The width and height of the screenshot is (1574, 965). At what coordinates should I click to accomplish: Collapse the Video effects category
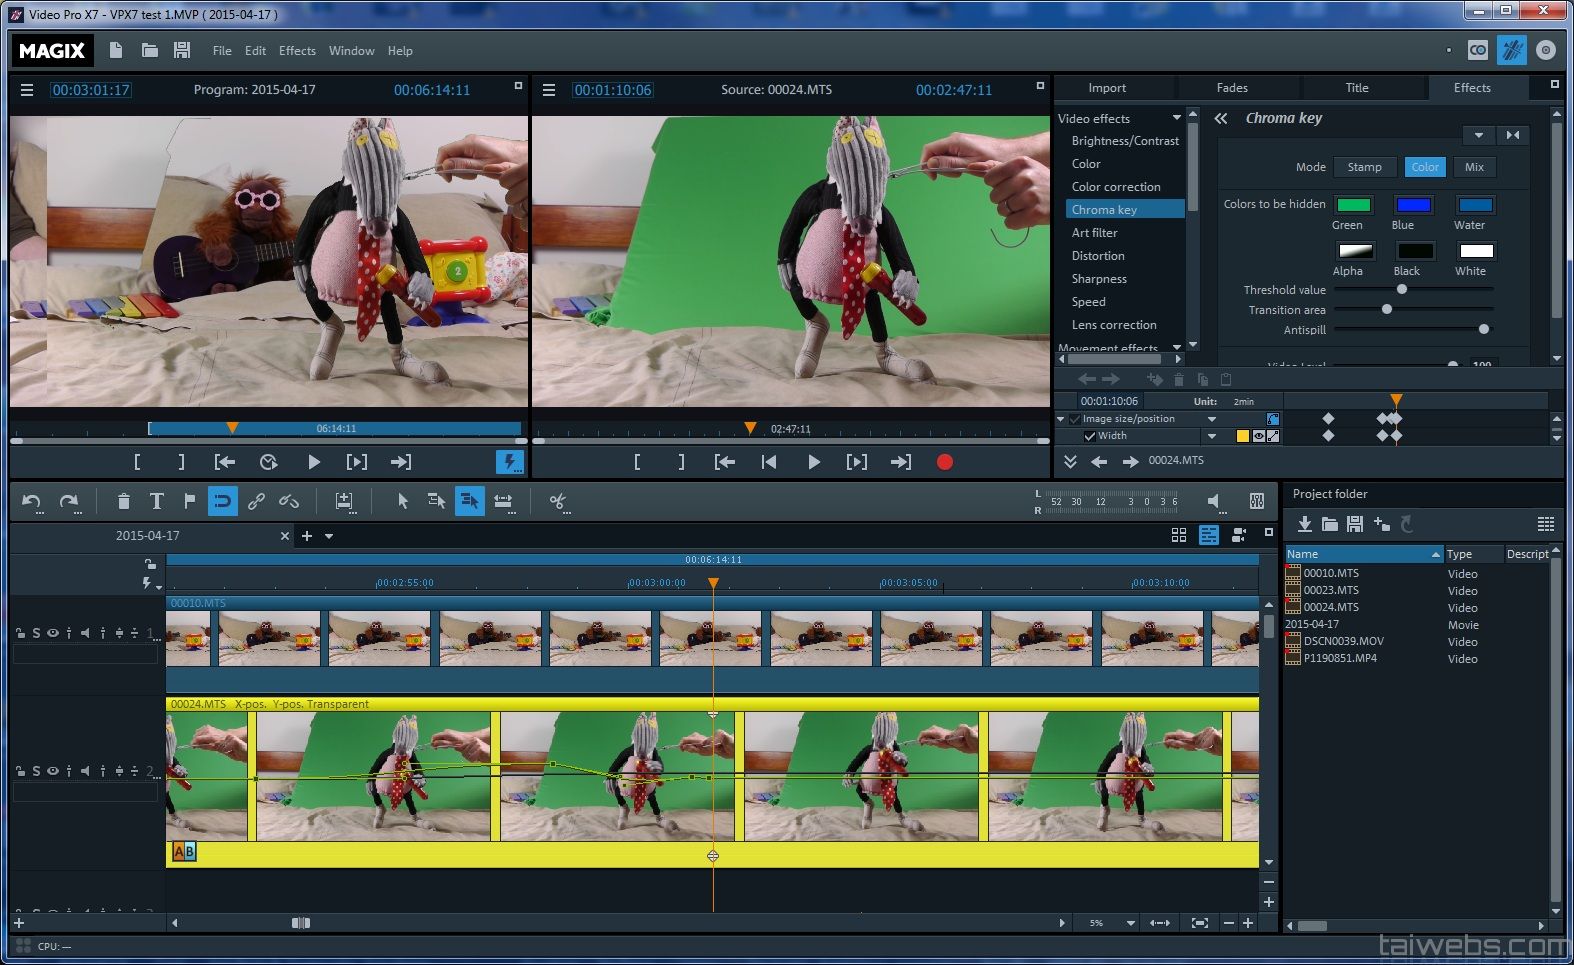pos(1176,118)
